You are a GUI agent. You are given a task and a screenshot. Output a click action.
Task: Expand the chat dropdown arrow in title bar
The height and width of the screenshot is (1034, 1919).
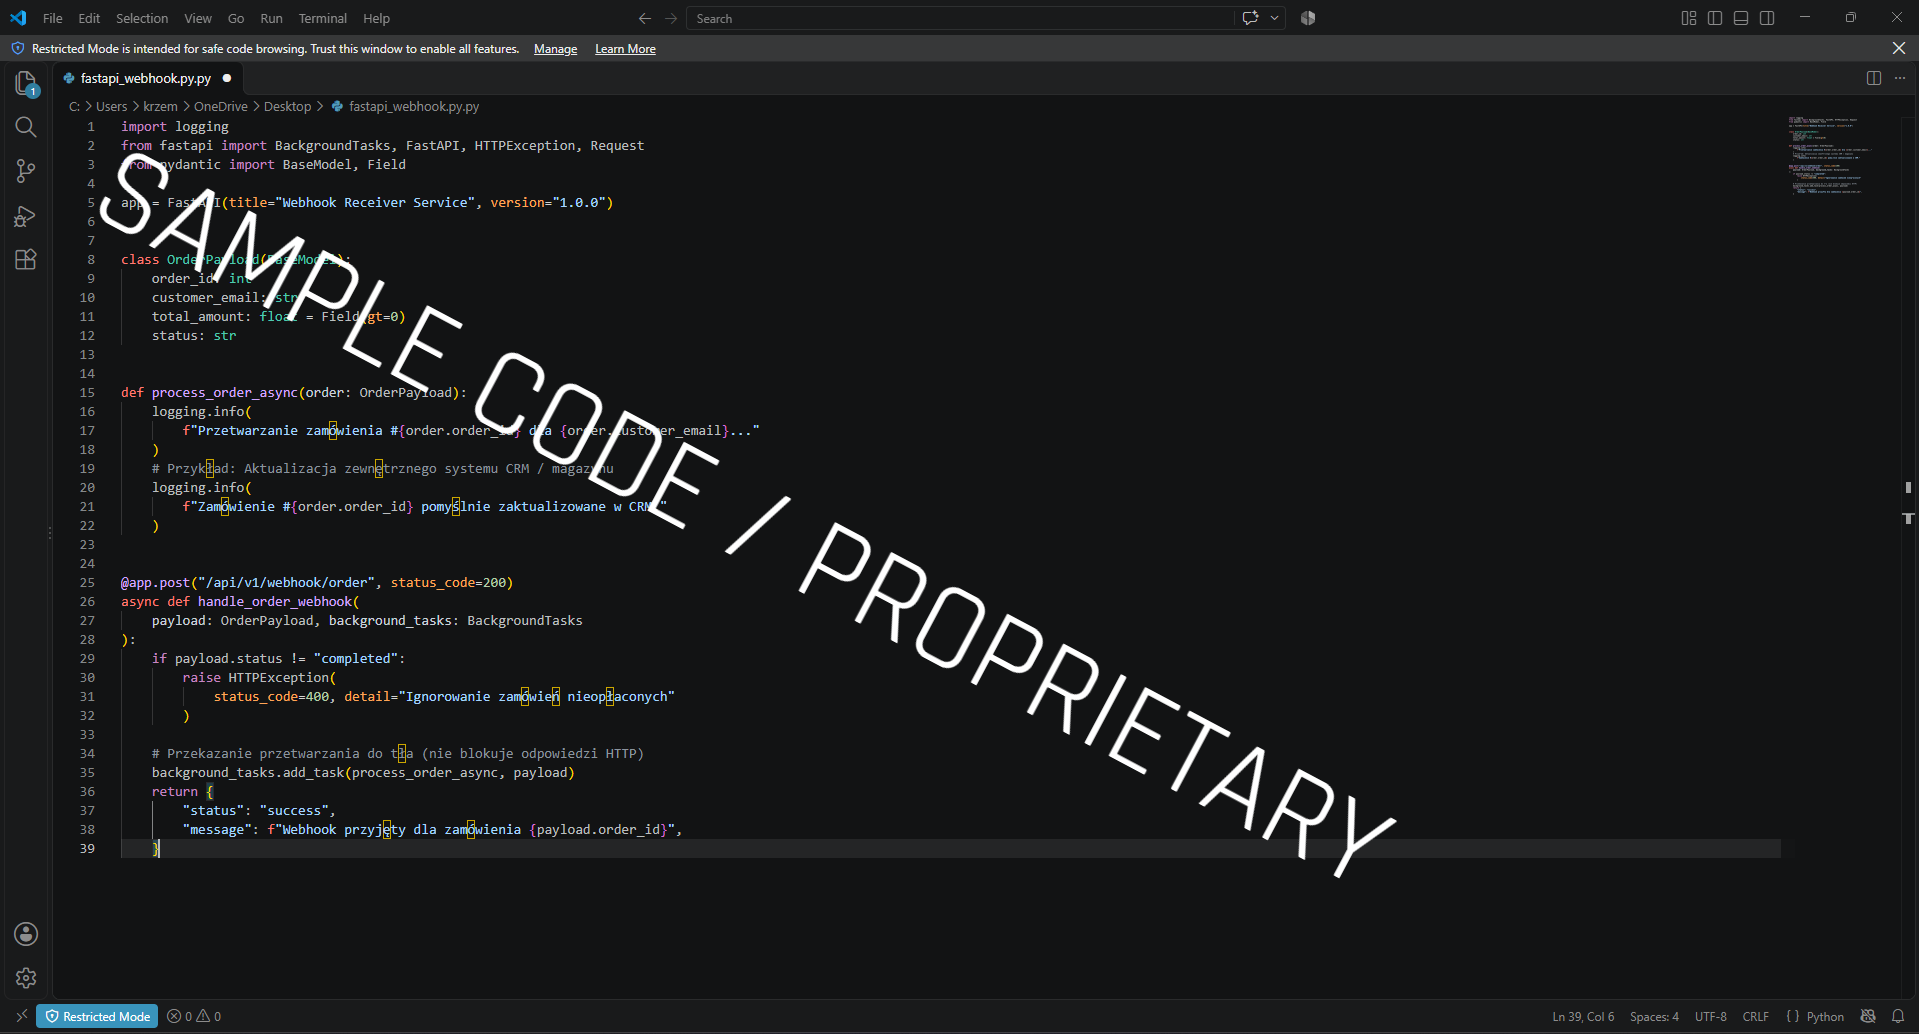pyautogui.click(x=1275, y=18)
